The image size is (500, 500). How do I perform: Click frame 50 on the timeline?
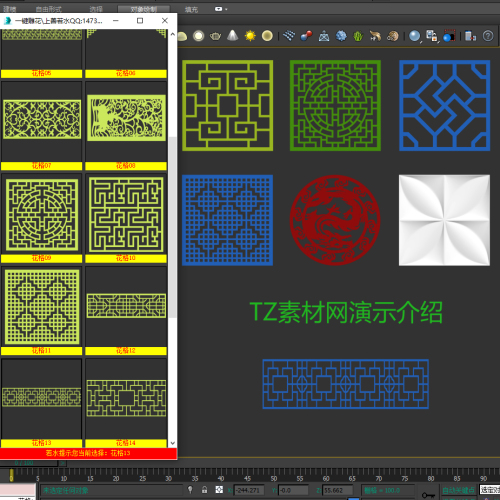(274, 478)
